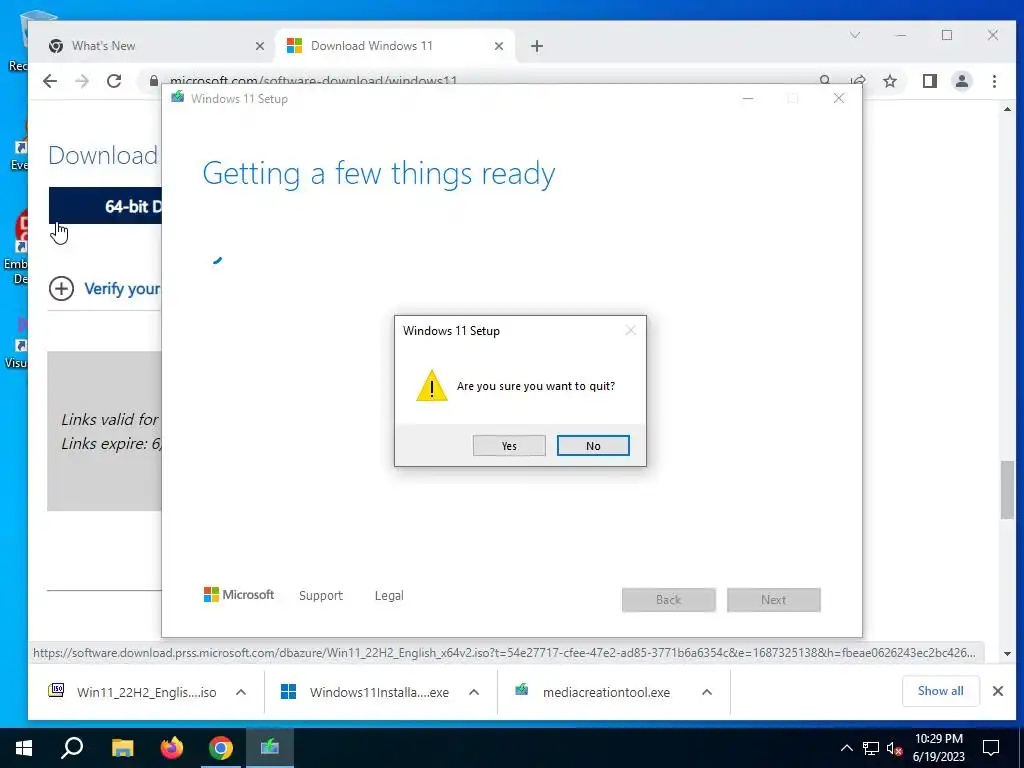Viewport: 1024px width, 768px height.
Task: Close the Windows 11 Setup window
Action: pyautogui.click(x=839, y=99)
